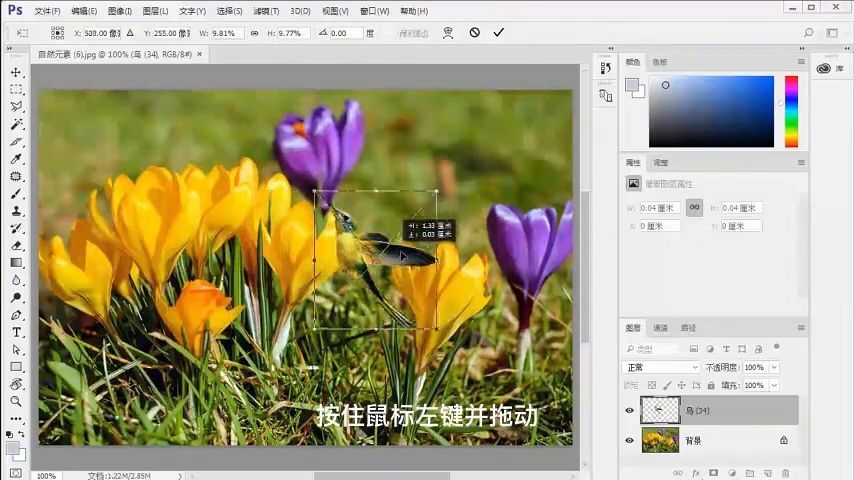Open the 不透明度 opacity dropdown arrow
The width and height of the screenshot is (854, 480).
[774, 368]
